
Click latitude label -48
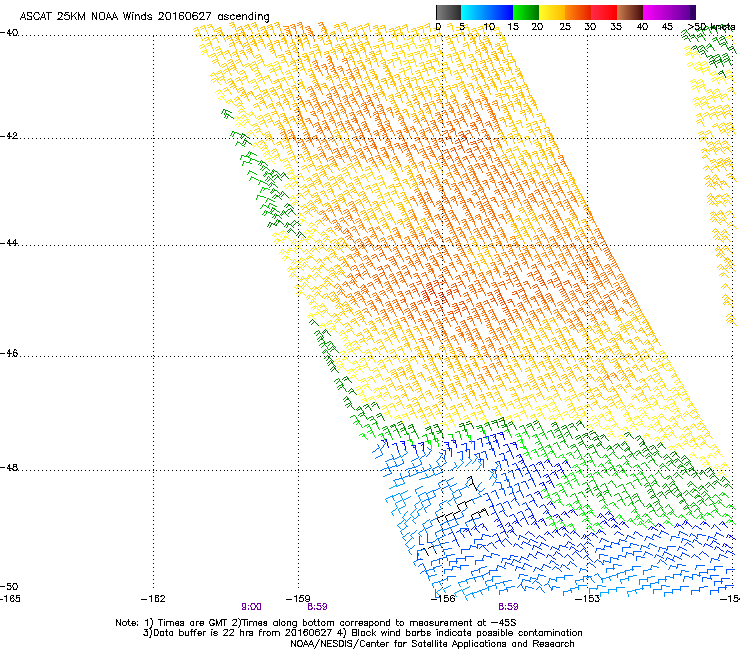9,467
